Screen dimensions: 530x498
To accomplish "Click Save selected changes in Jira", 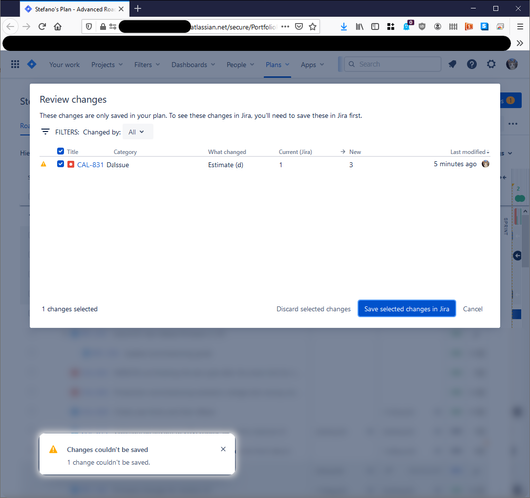I will [x=407, y=309].
